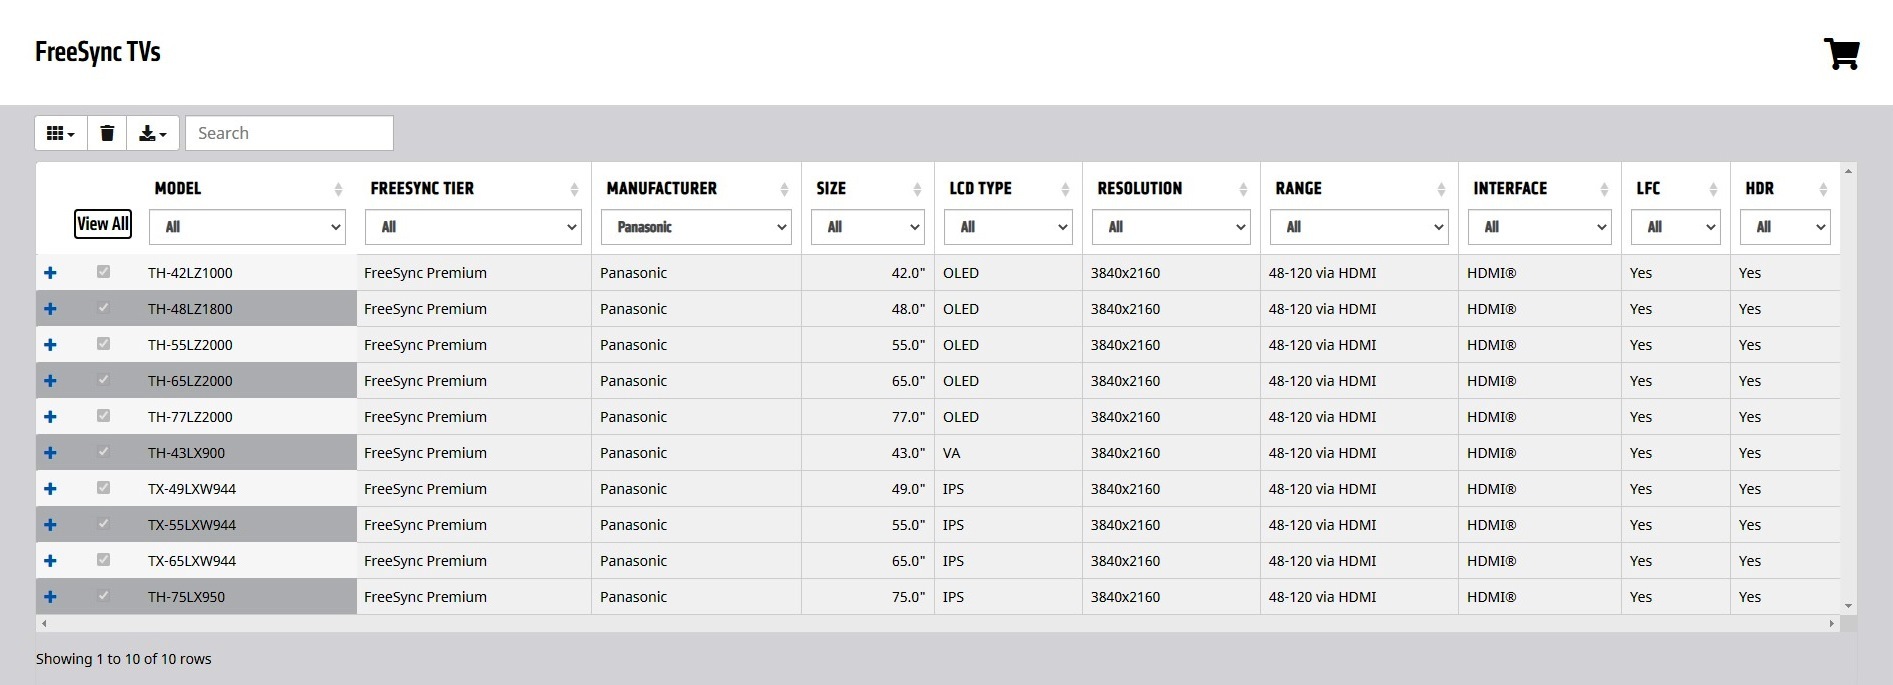This screenshot has width=1893, height=685.
Task: Click the View All button
Action: coord(103,224)
